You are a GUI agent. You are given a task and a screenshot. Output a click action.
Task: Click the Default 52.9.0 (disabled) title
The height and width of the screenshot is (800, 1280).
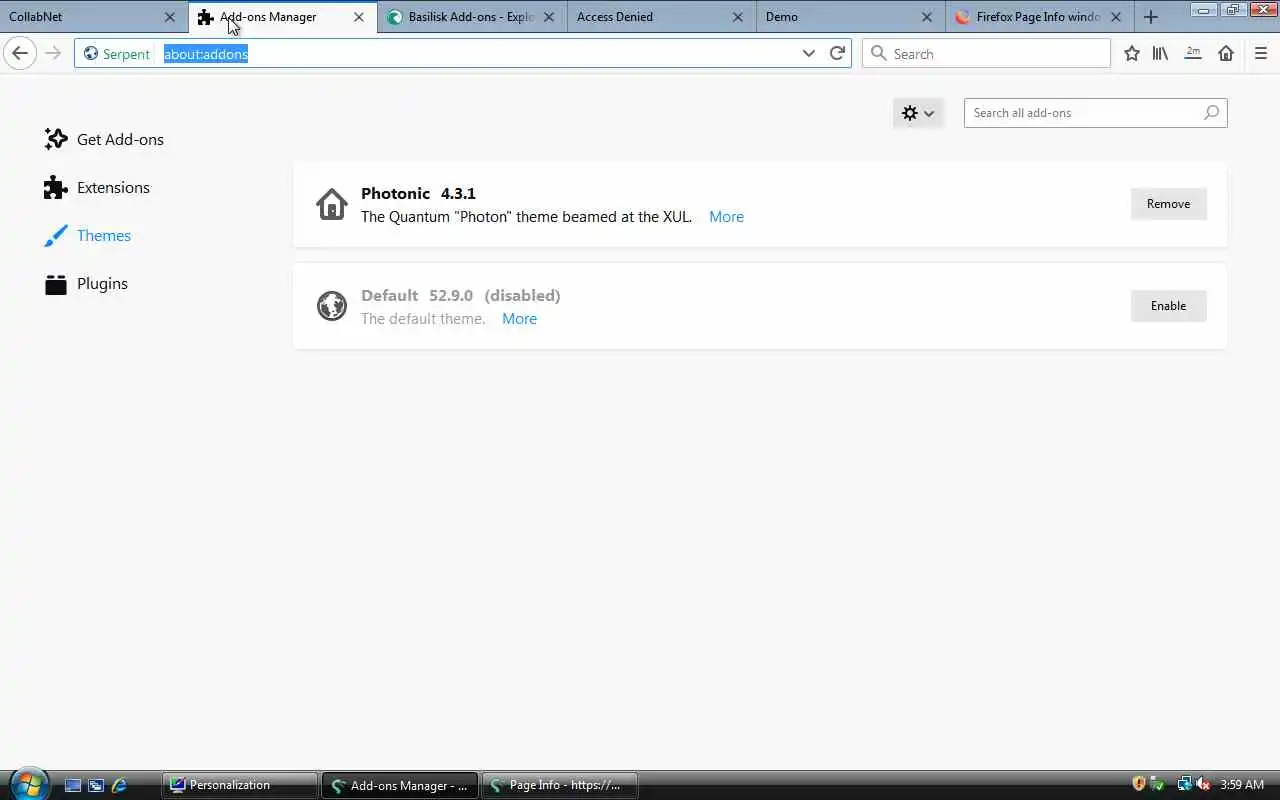[x=461, y=295]
